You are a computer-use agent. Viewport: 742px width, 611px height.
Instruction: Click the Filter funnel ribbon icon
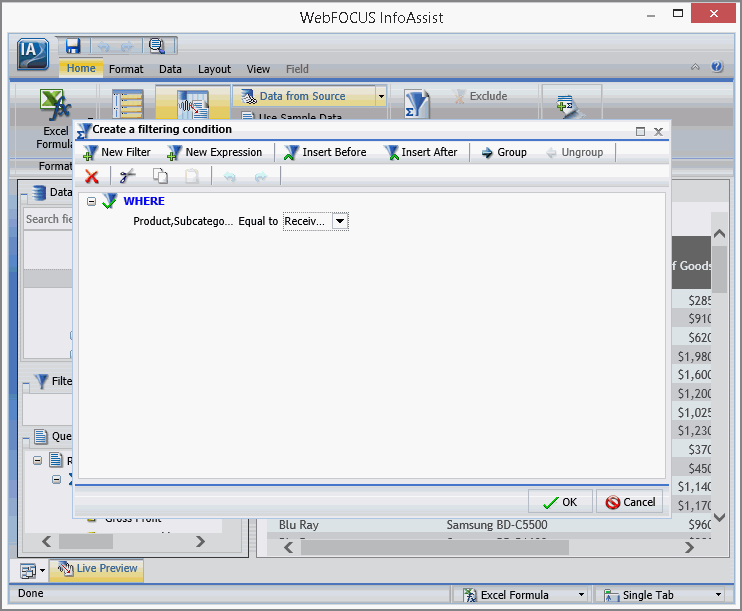417,104
